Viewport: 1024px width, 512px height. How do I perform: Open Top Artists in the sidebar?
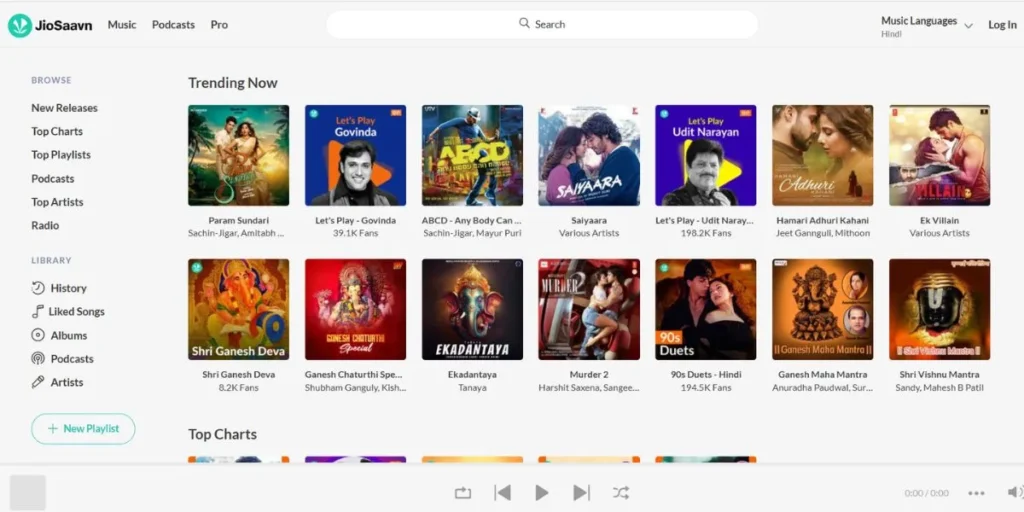point(57,202)
